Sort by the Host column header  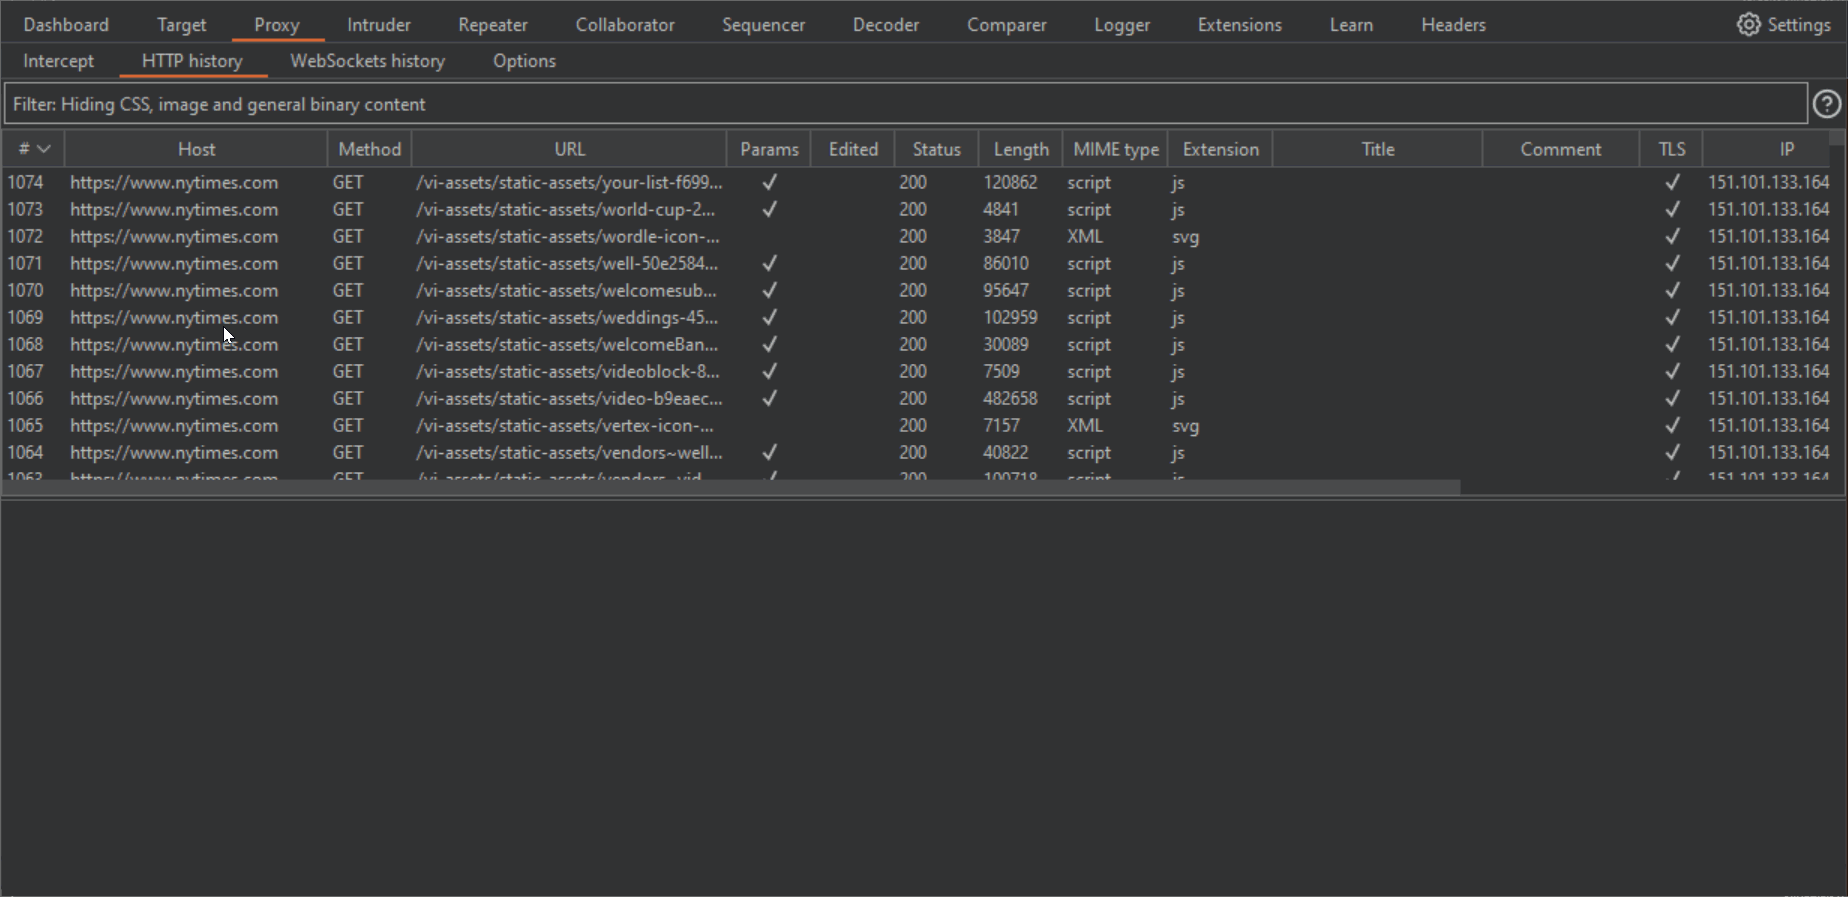click(197, 149)
